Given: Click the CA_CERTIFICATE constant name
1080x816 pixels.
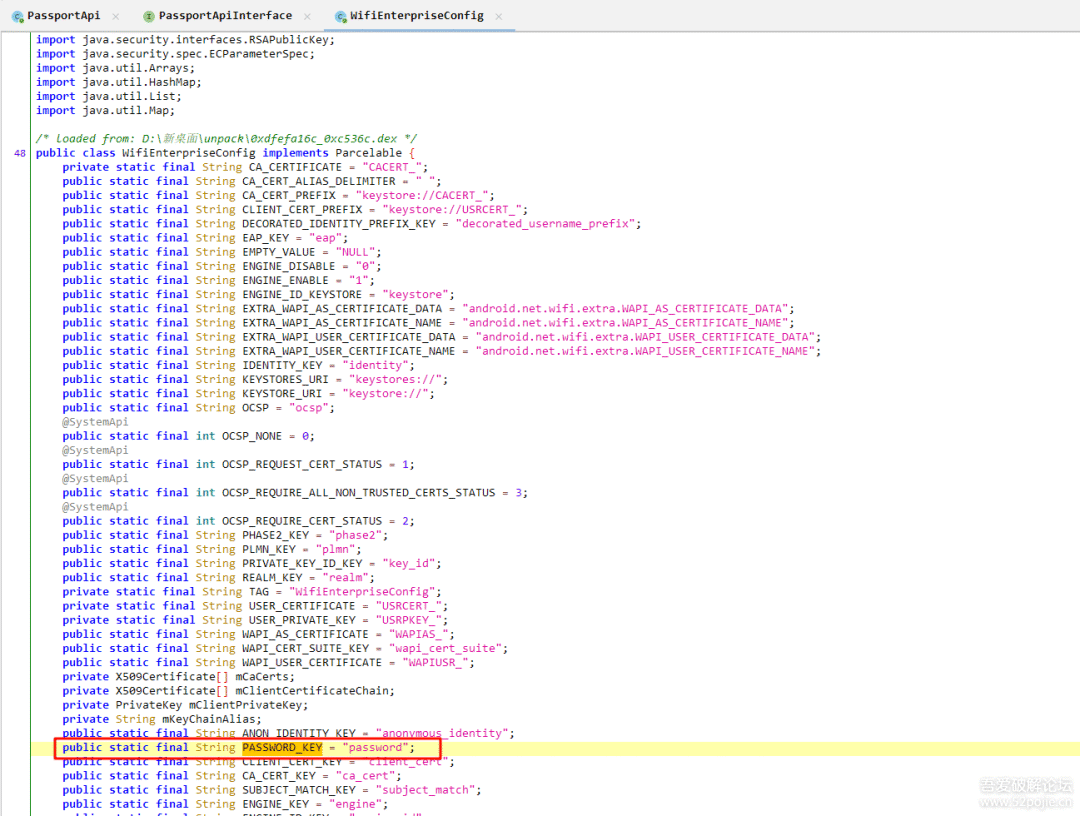Looking at the screenshot, I should (x=295, y=167).
